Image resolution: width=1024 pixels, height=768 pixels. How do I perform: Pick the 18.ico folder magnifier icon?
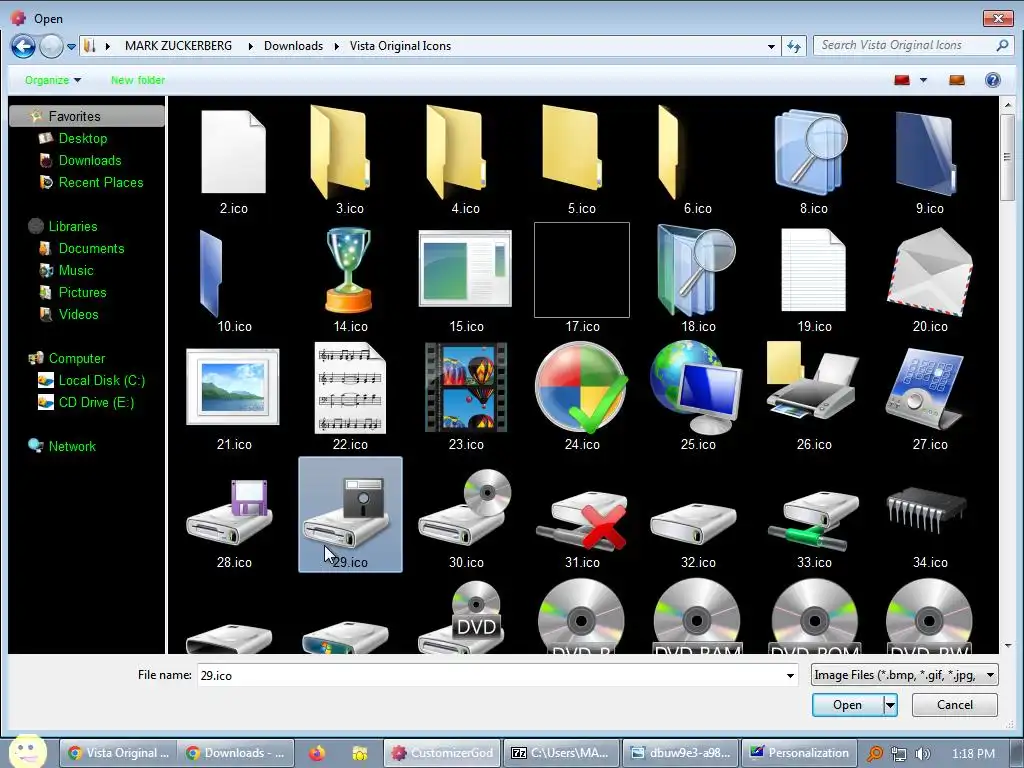click(697, 270)
